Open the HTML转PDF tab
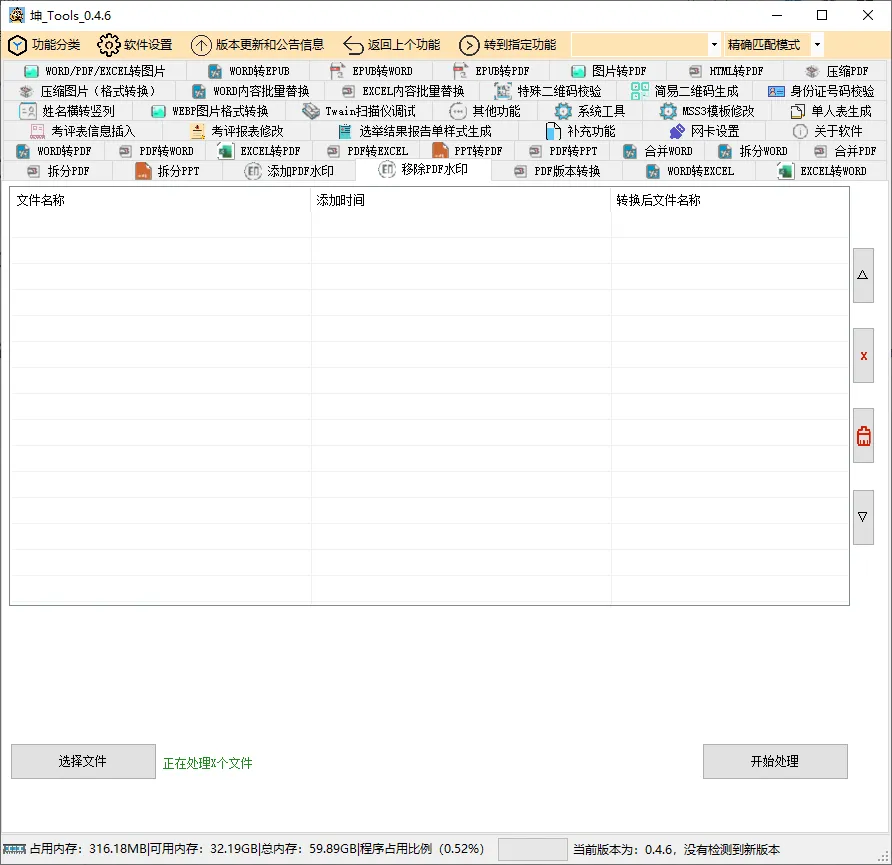The height and width of the screenshot is (865, 892). coord(725,71)
